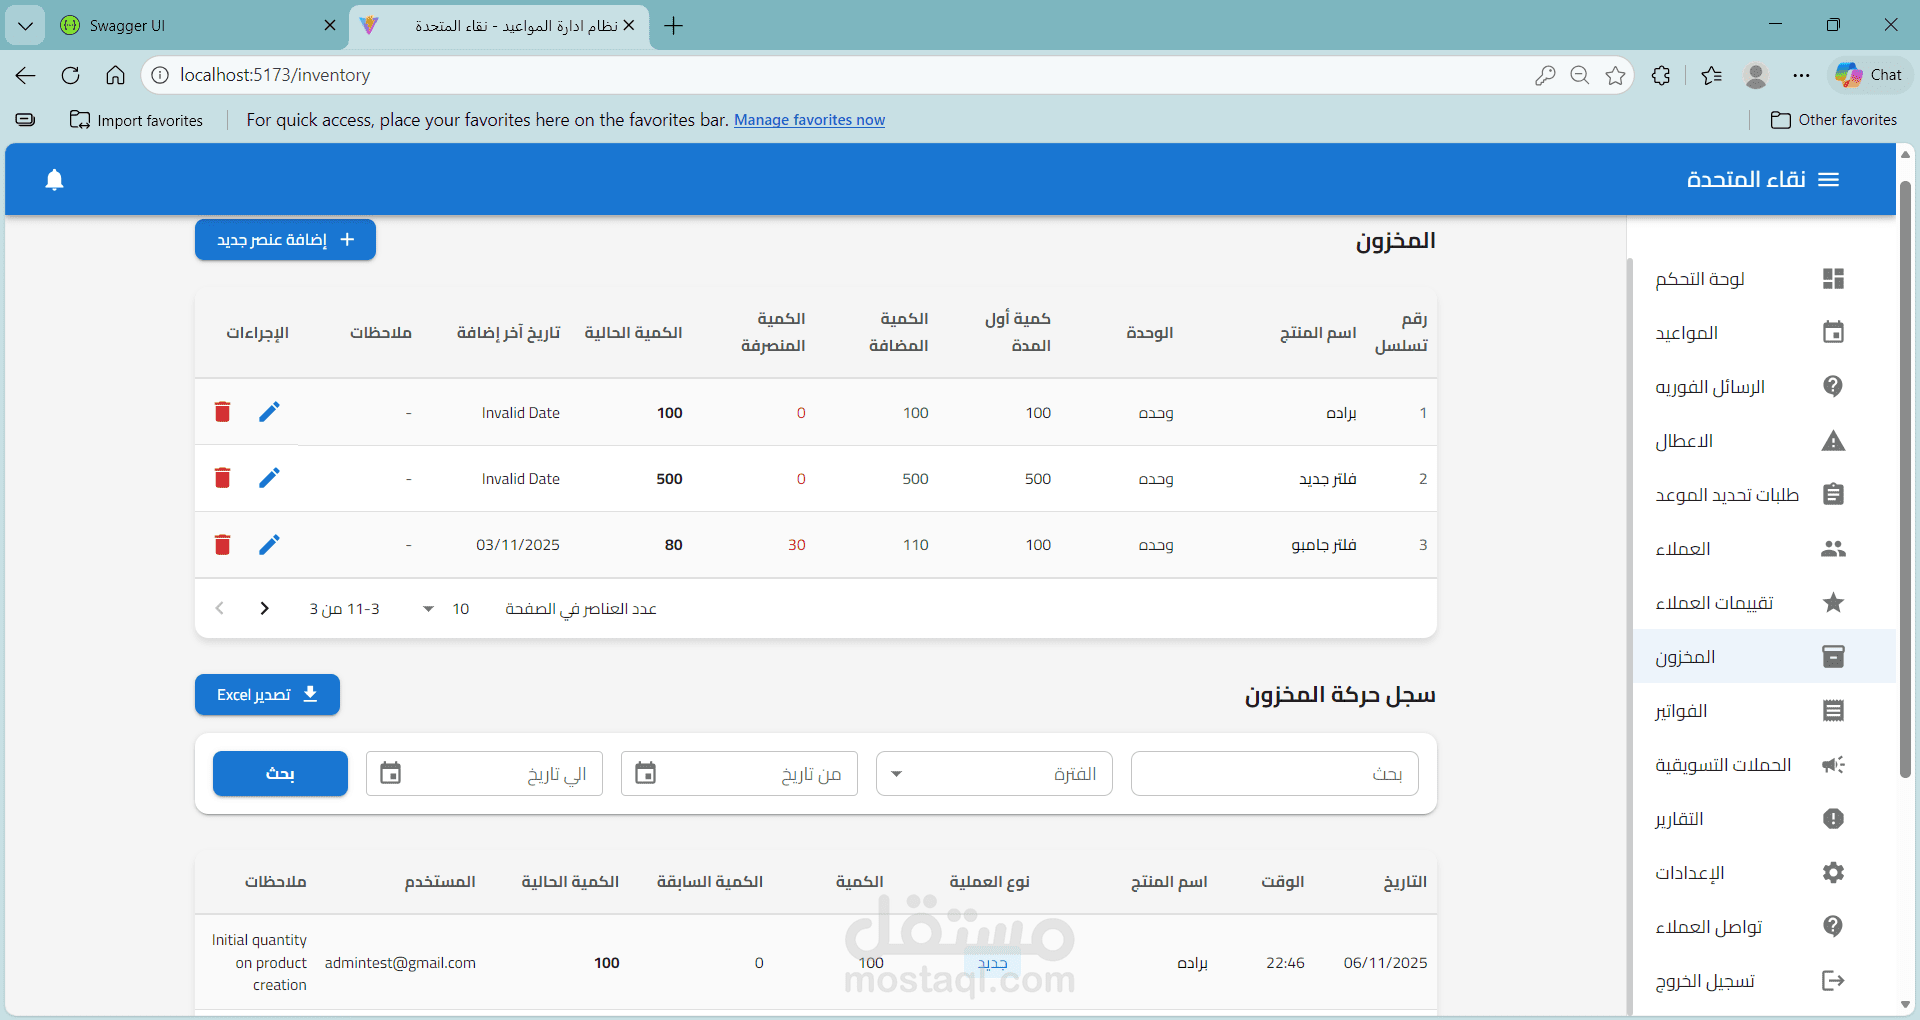Open browser Extensions puzzle icon
This screenshot has height=1020, width=1920.
(1661, 75)
